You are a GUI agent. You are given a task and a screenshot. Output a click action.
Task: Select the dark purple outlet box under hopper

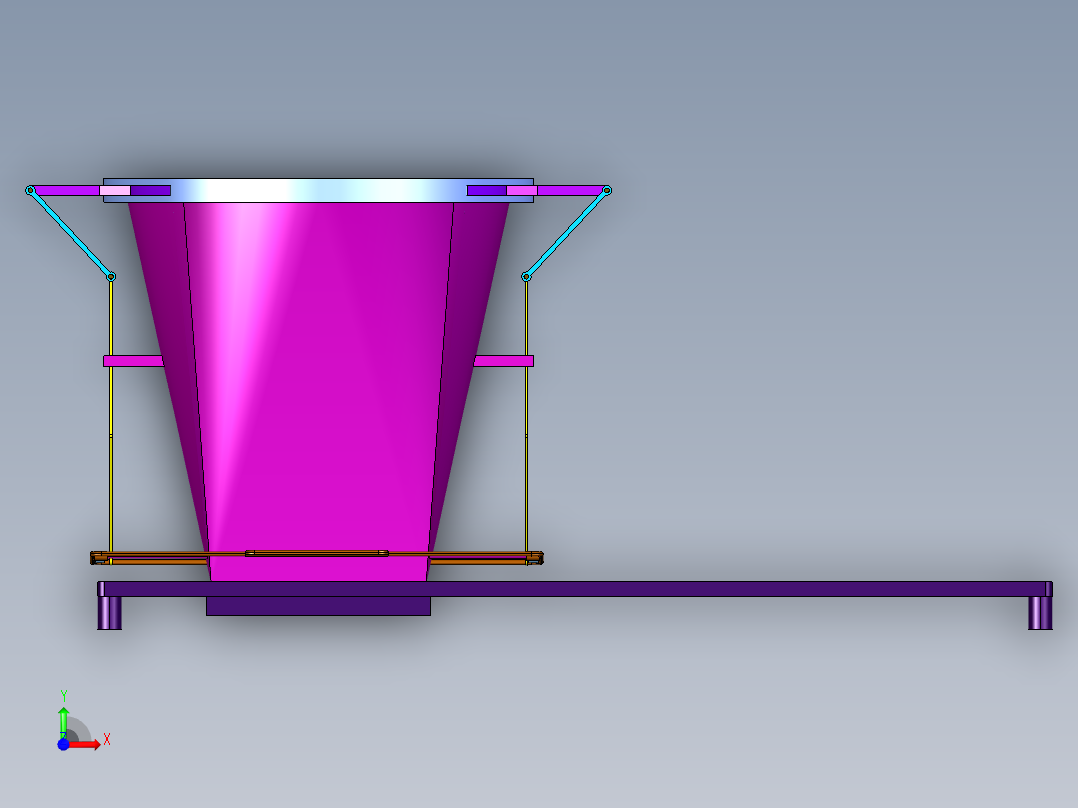(x=318, y=606)
